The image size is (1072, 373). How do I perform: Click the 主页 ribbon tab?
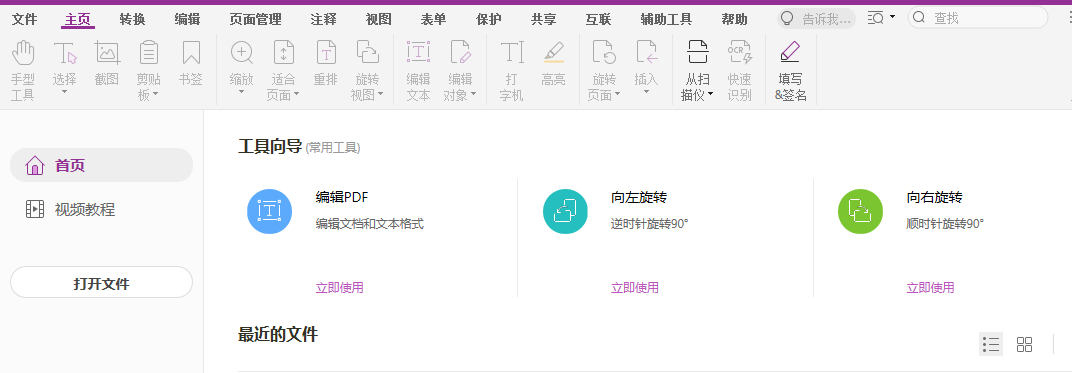click(78, 20)
